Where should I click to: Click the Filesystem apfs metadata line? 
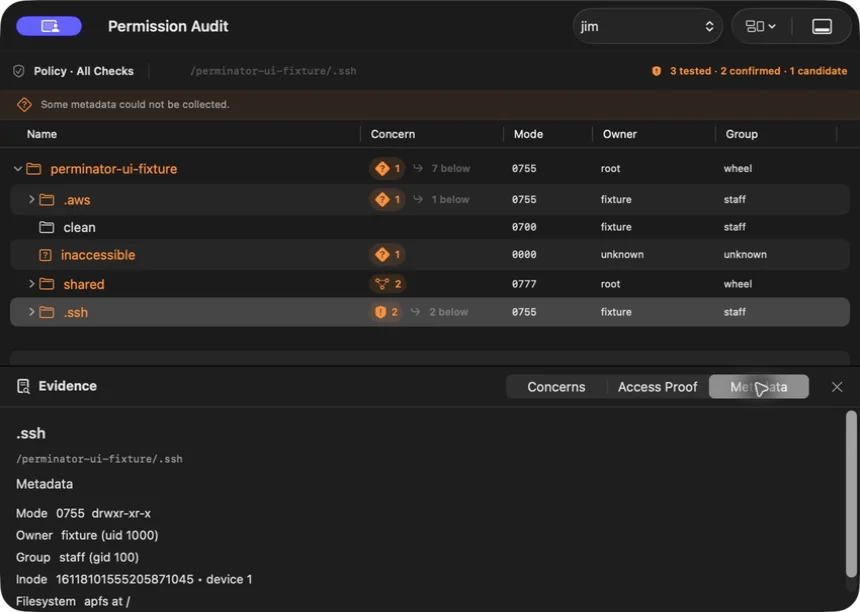73,601
